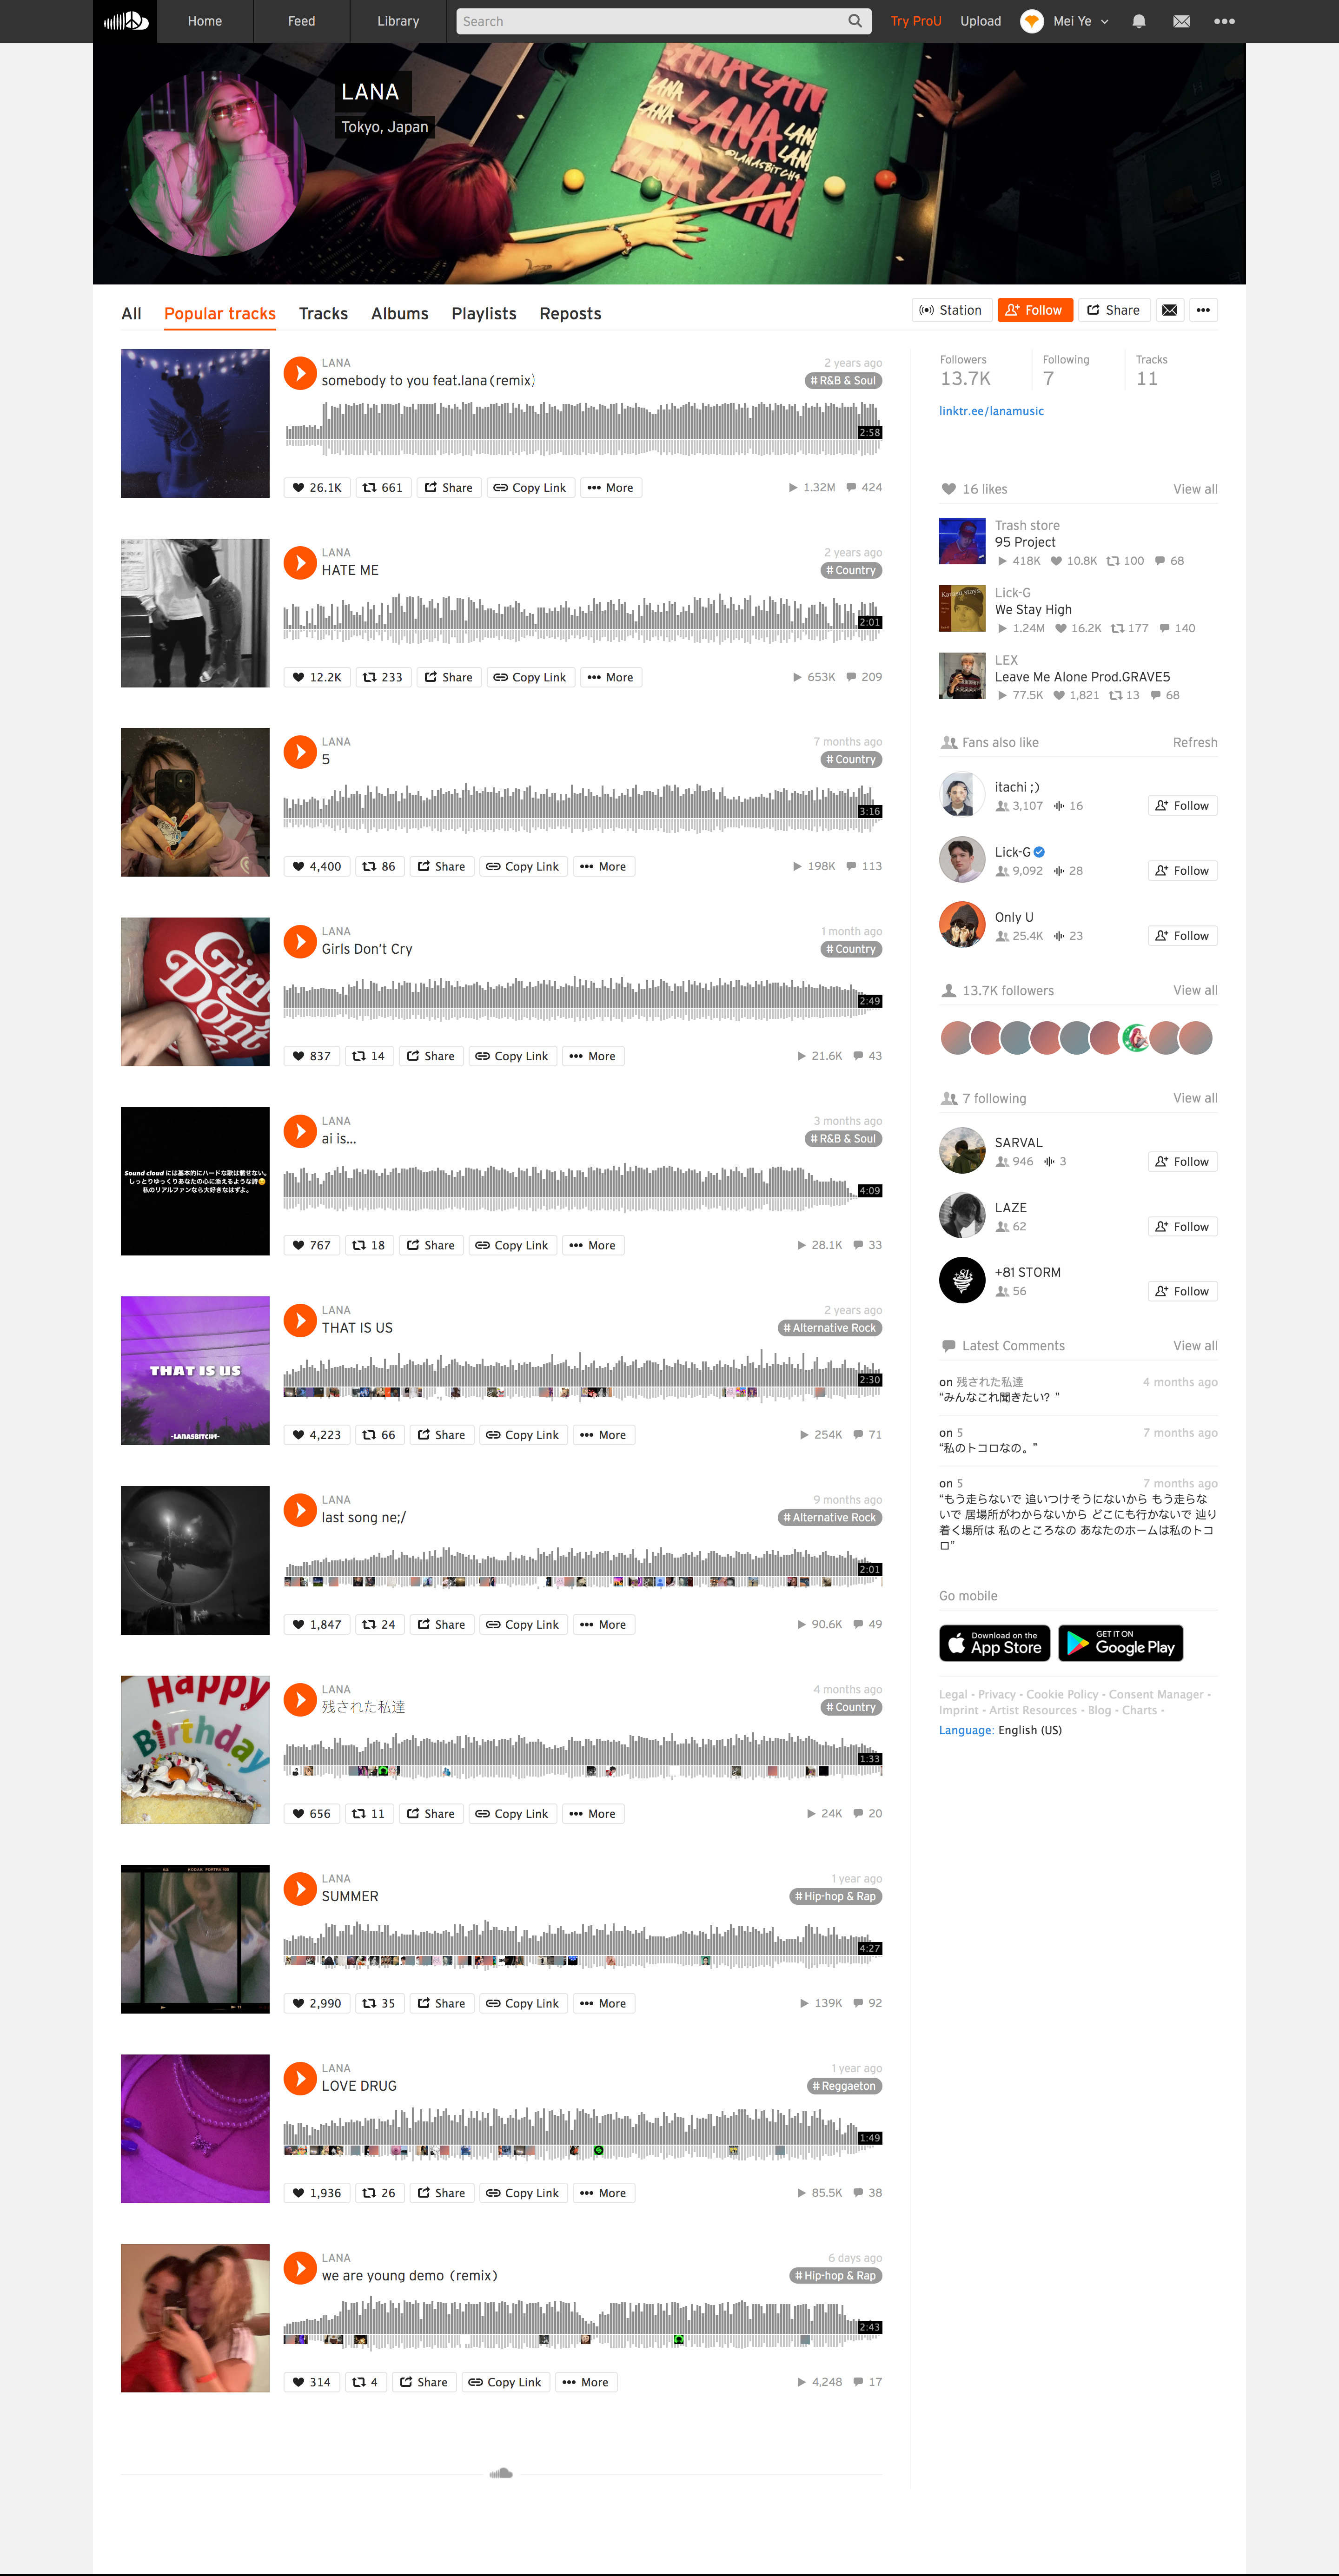The width and height of the screenshot is (1339, 2576).
Task: Send LANA a message via envelope button
Action: coord(1169,310)
